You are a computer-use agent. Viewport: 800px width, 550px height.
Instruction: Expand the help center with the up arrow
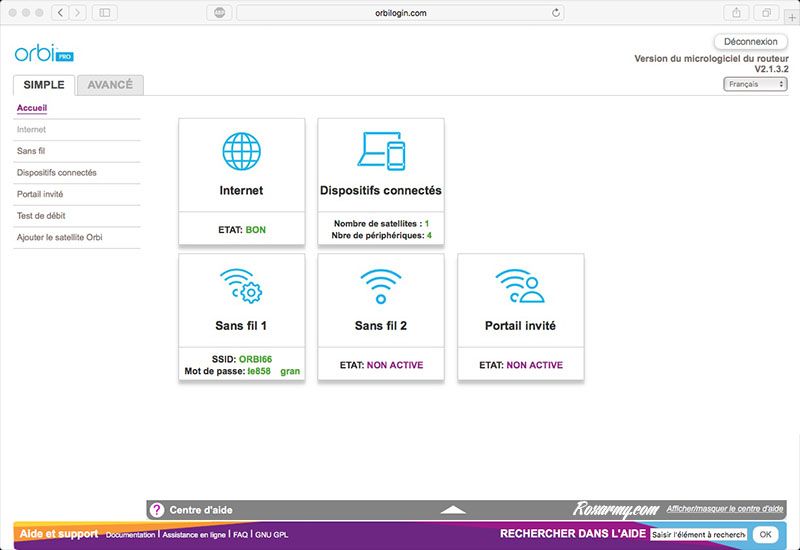(x=453, y=510)
